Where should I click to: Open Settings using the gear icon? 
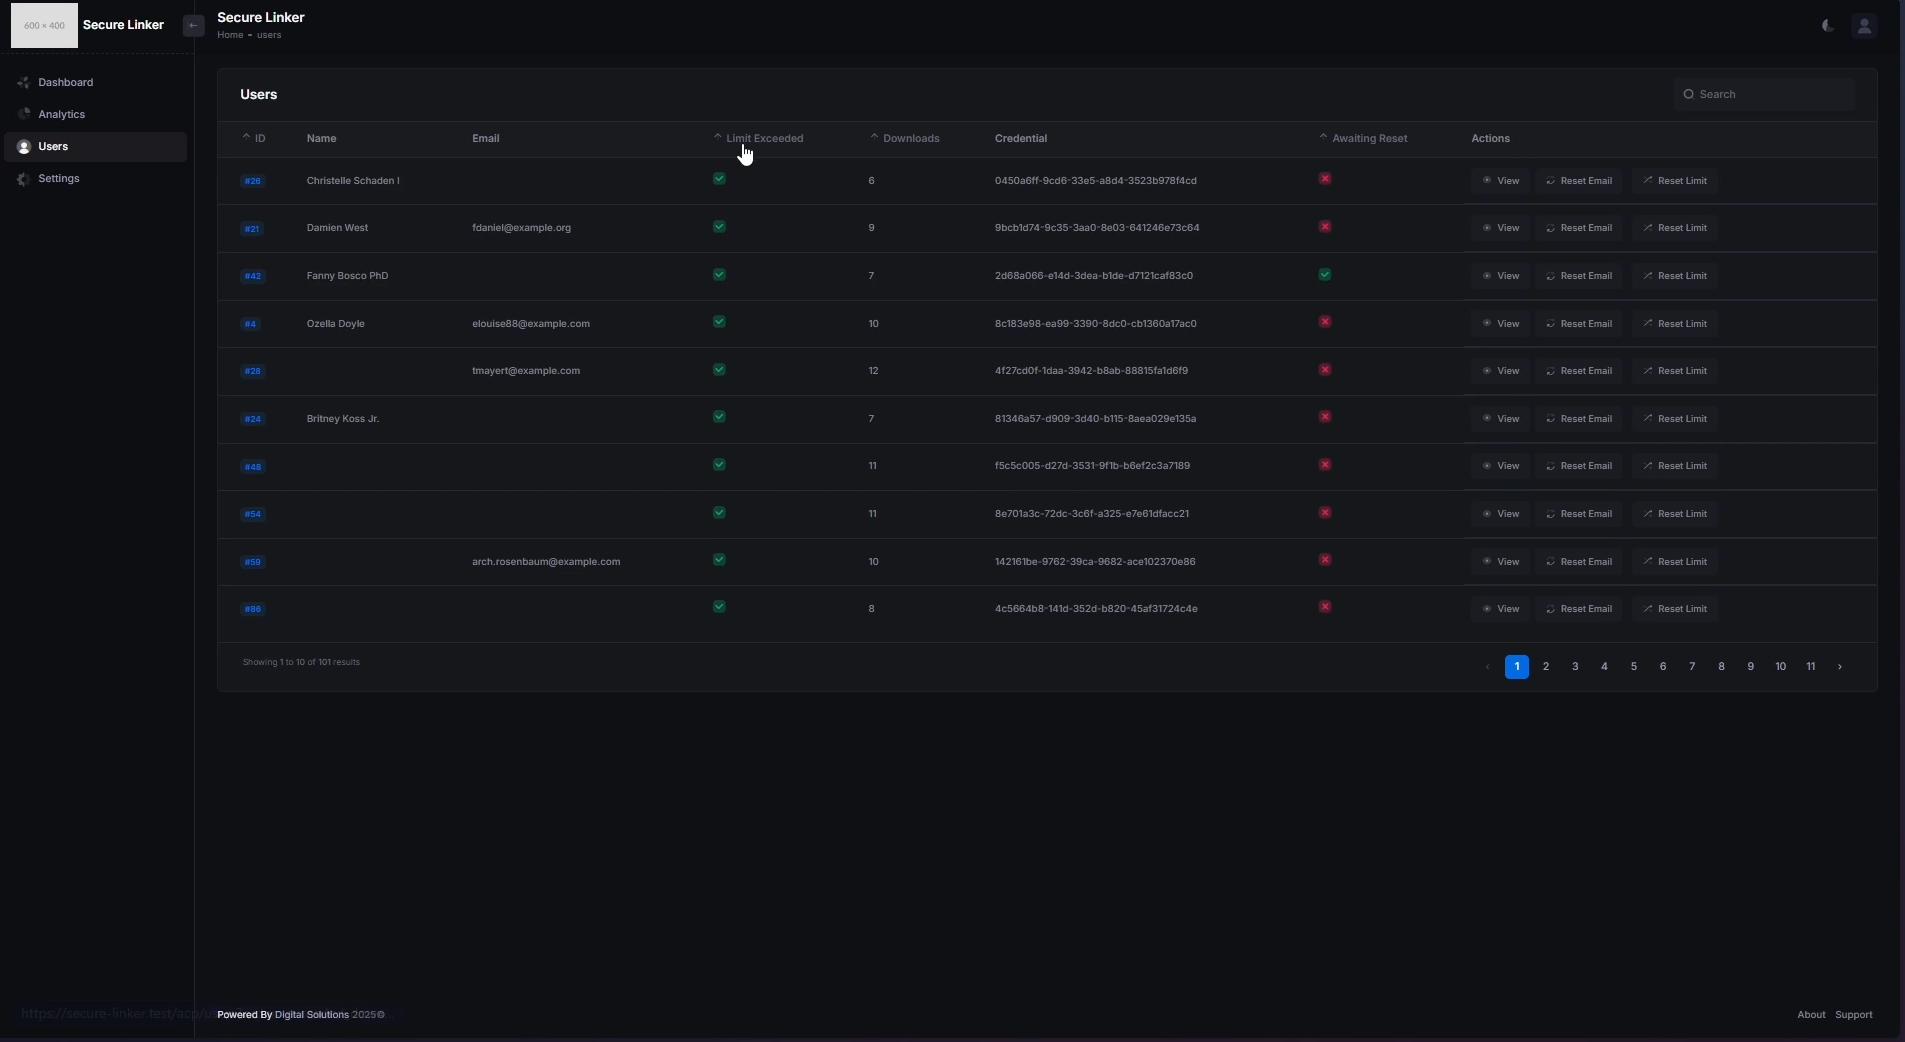(22, 180)
